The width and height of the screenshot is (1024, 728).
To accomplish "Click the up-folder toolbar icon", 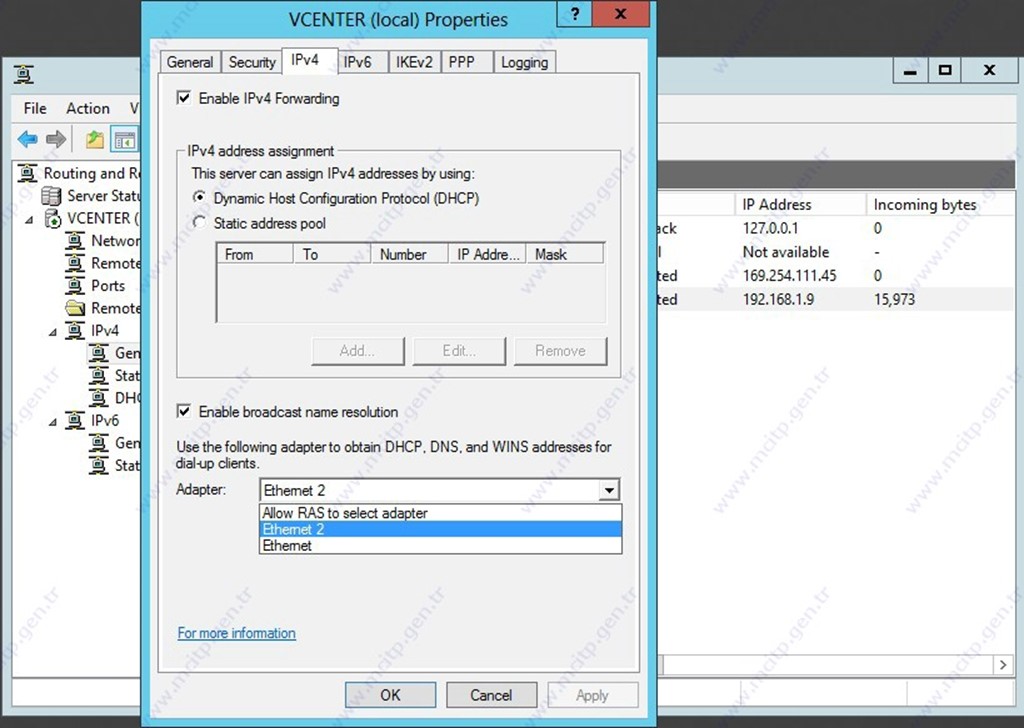I will pos(94,140).
